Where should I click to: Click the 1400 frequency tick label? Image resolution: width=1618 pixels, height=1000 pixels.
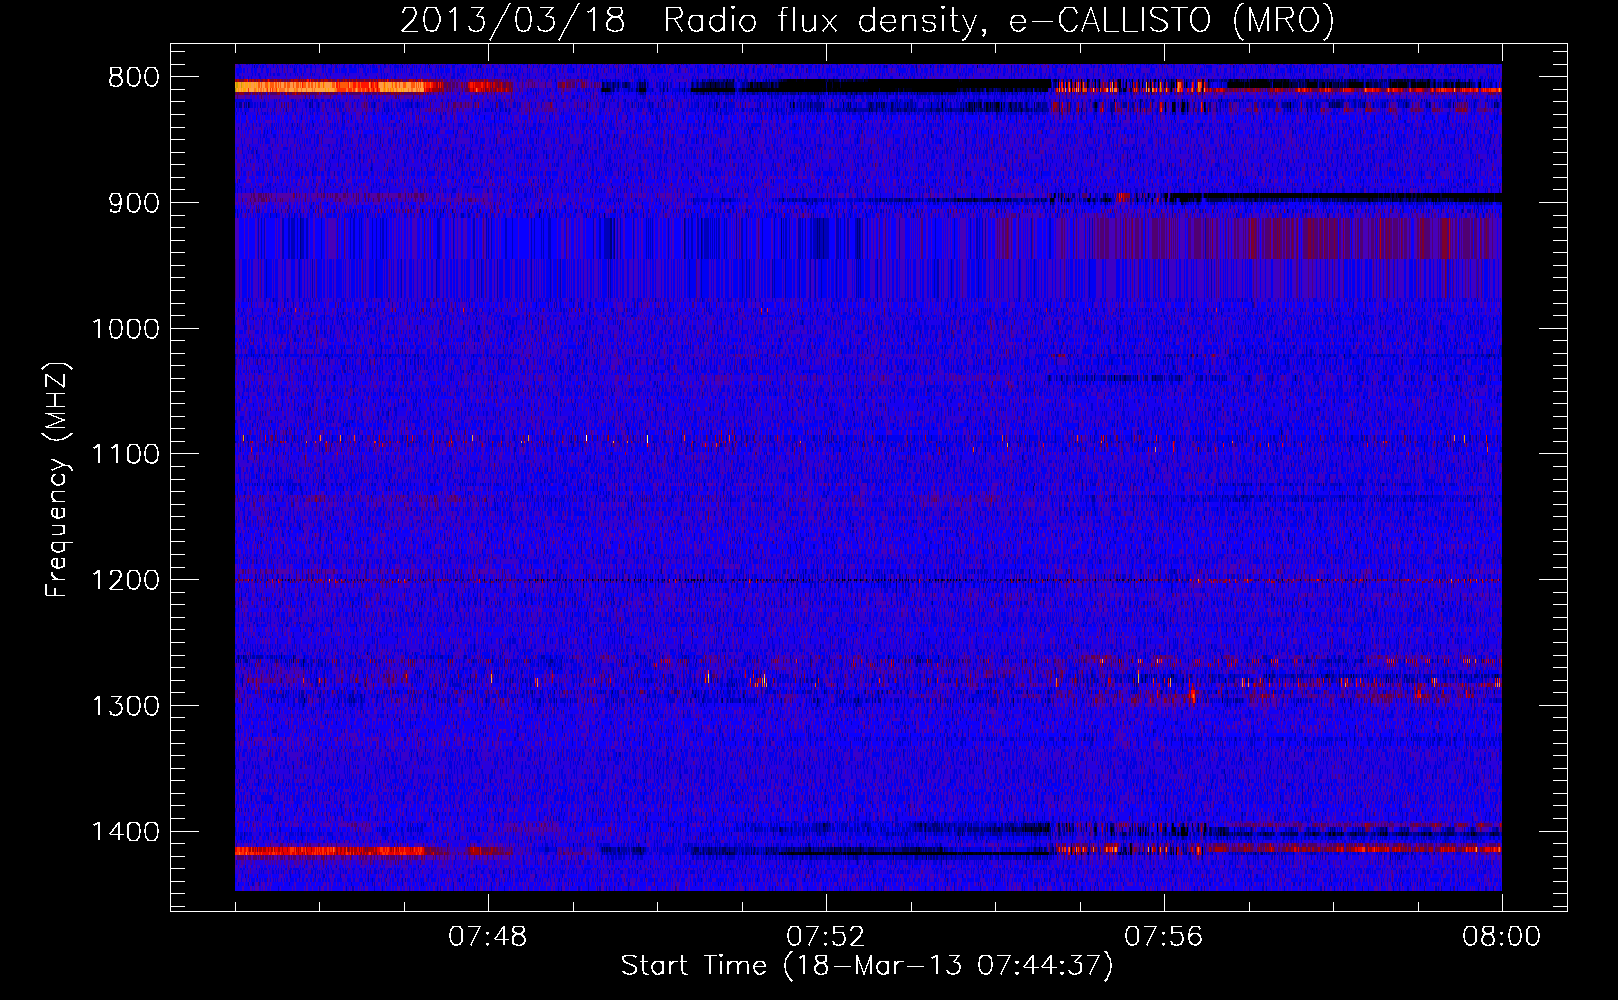[125, 832]
